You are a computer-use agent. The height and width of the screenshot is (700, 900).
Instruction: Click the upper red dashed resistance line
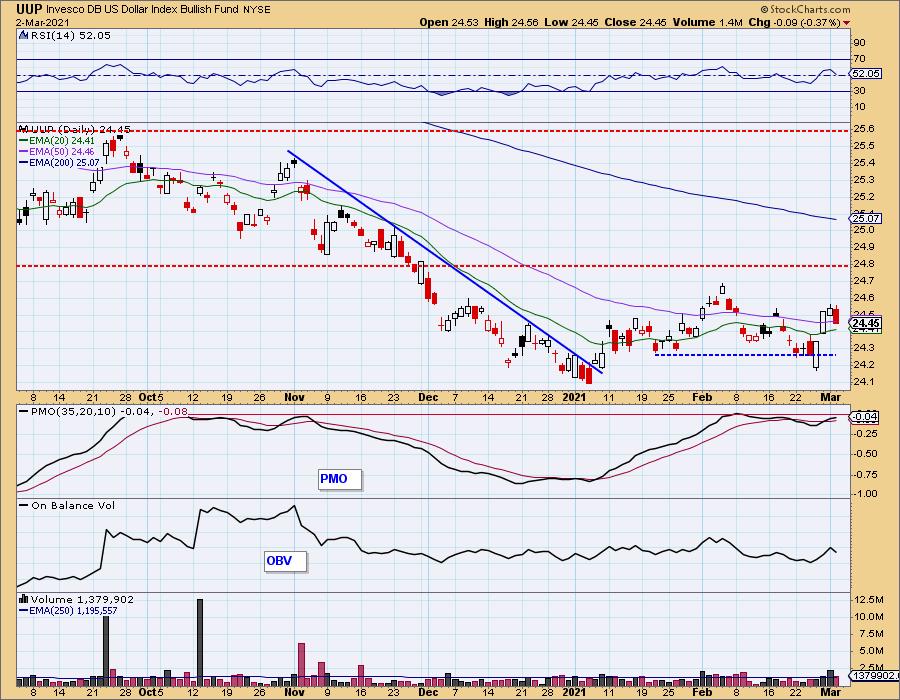433,131
